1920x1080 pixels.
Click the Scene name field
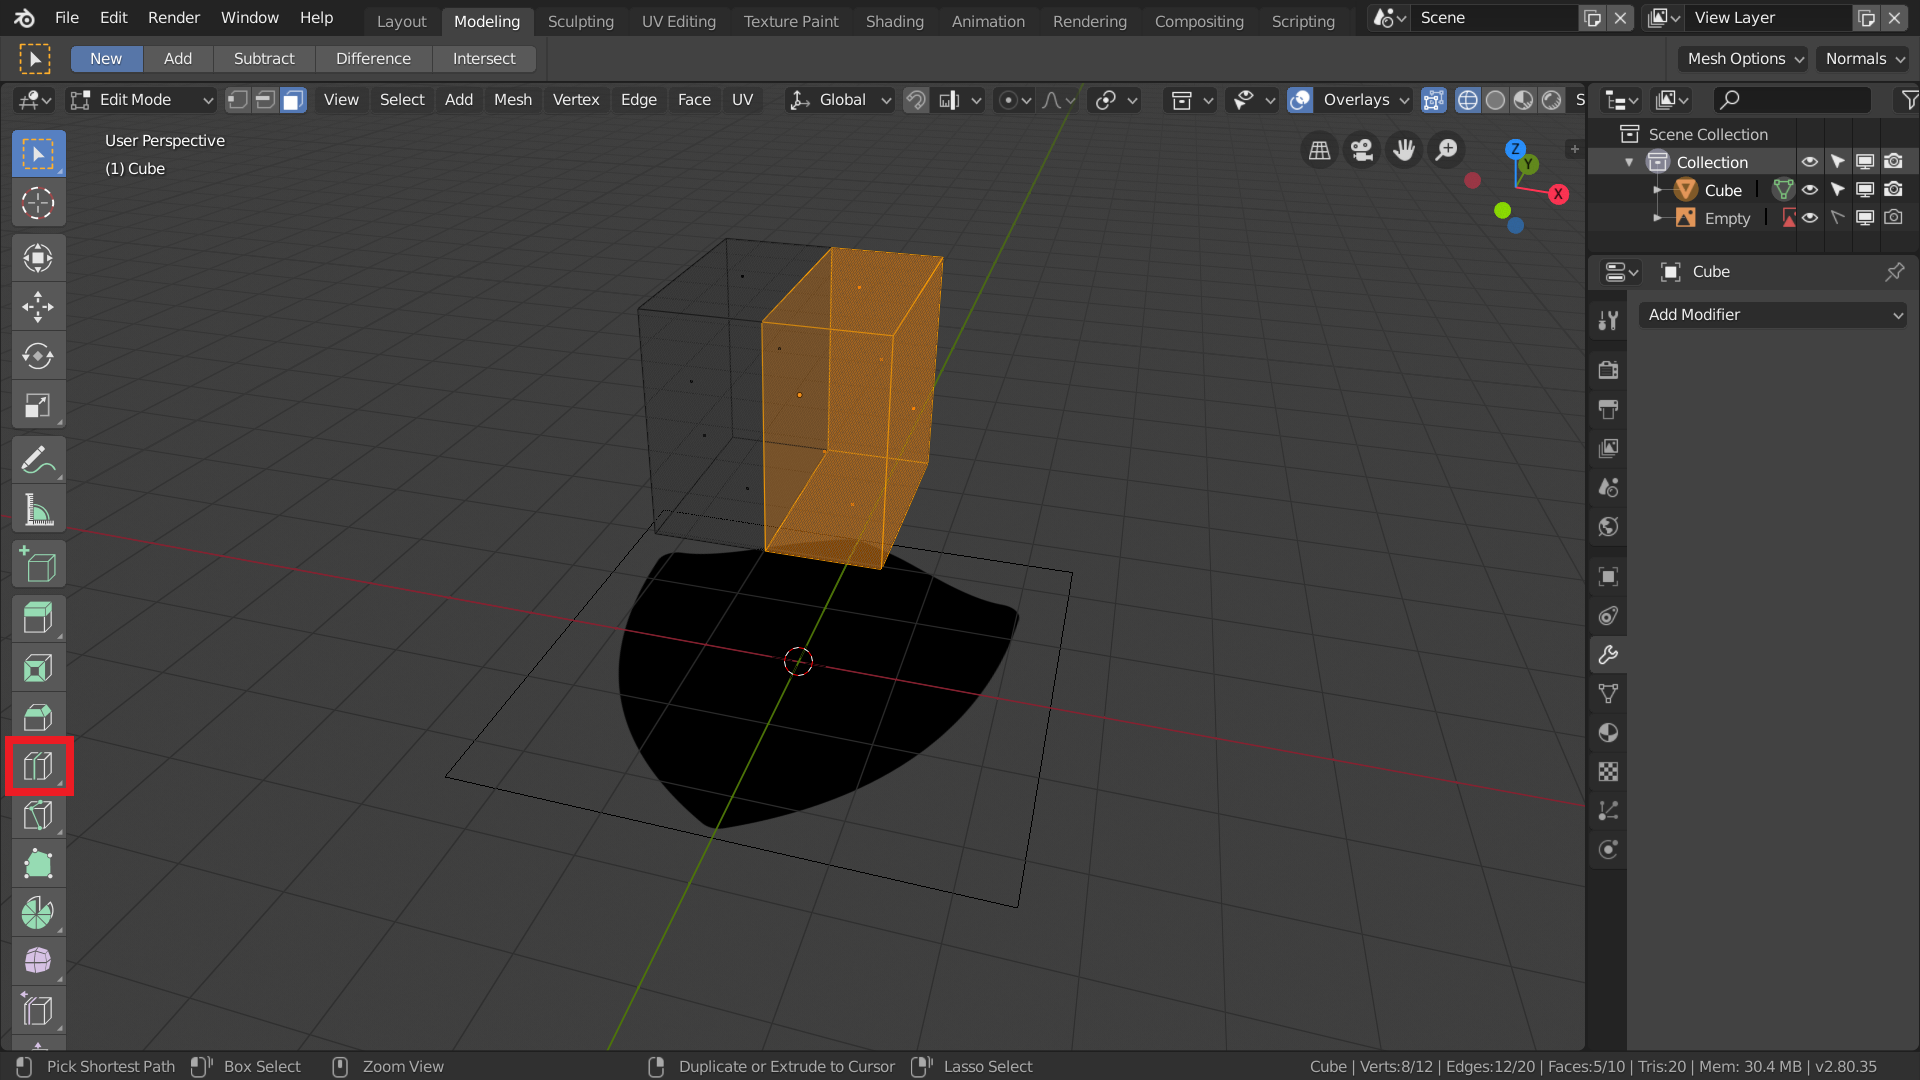pyautogui.click(x=1494, y=18)
